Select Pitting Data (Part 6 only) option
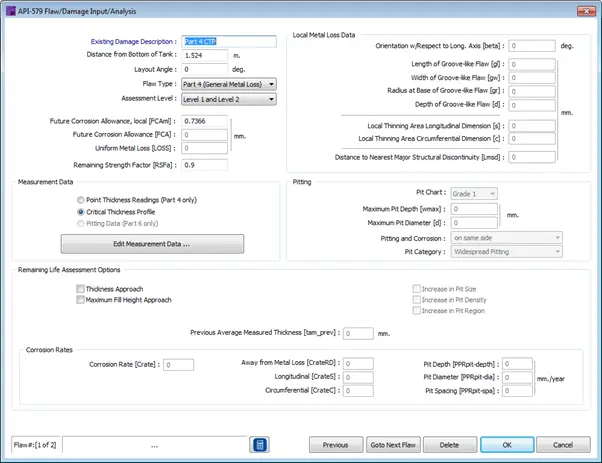 [80, 223]
